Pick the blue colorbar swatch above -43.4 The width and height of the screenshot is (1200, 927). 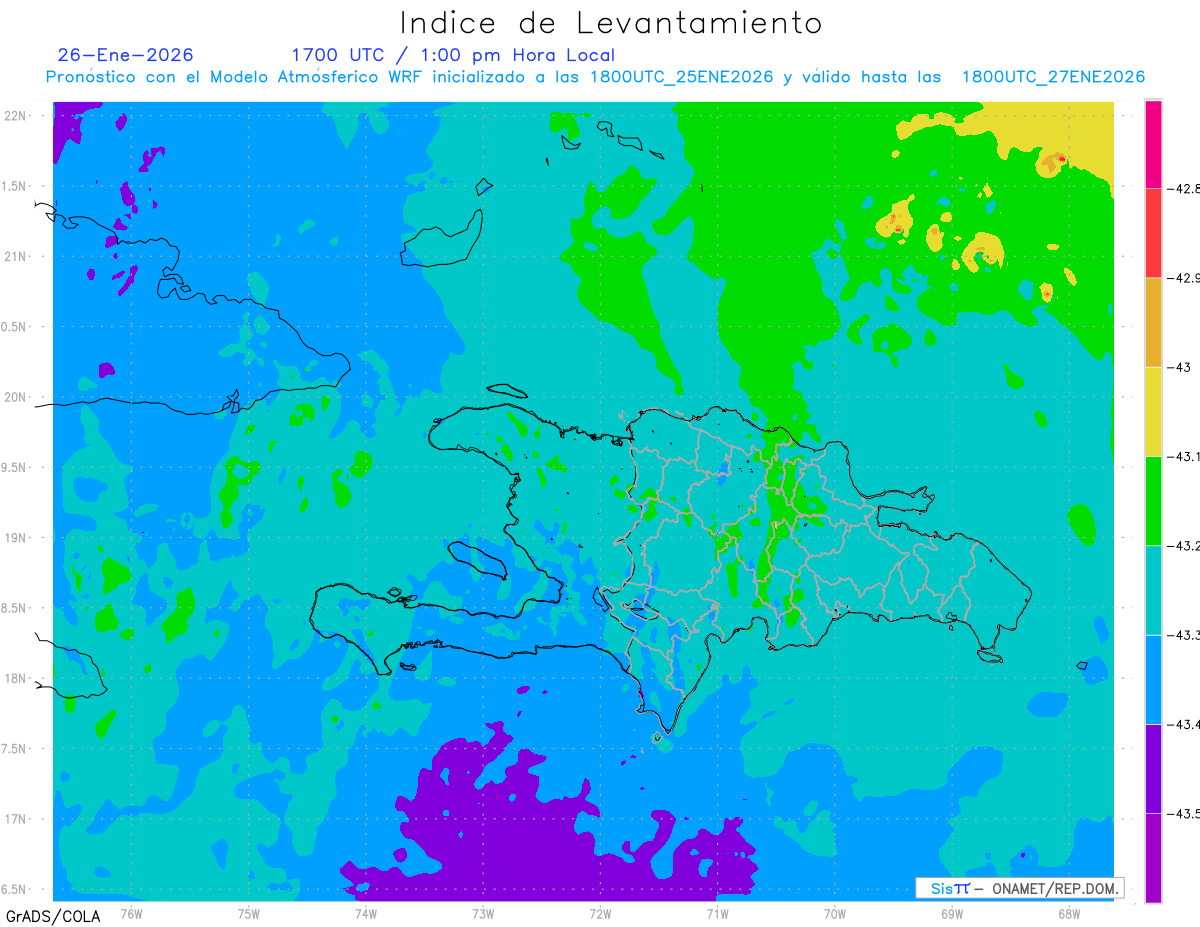[1153, 679]
